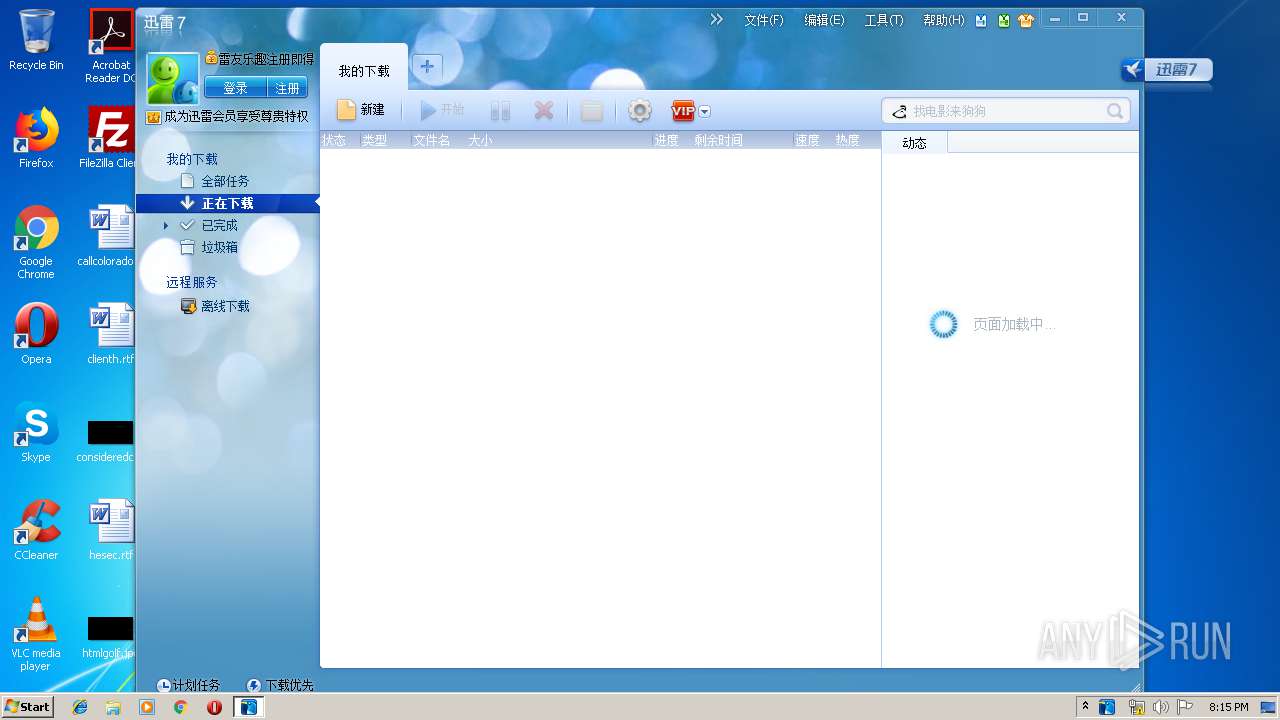Screen dimensions: 1280x720
Task: Click the 新建 new task button
Action: (x=360, y=110)
